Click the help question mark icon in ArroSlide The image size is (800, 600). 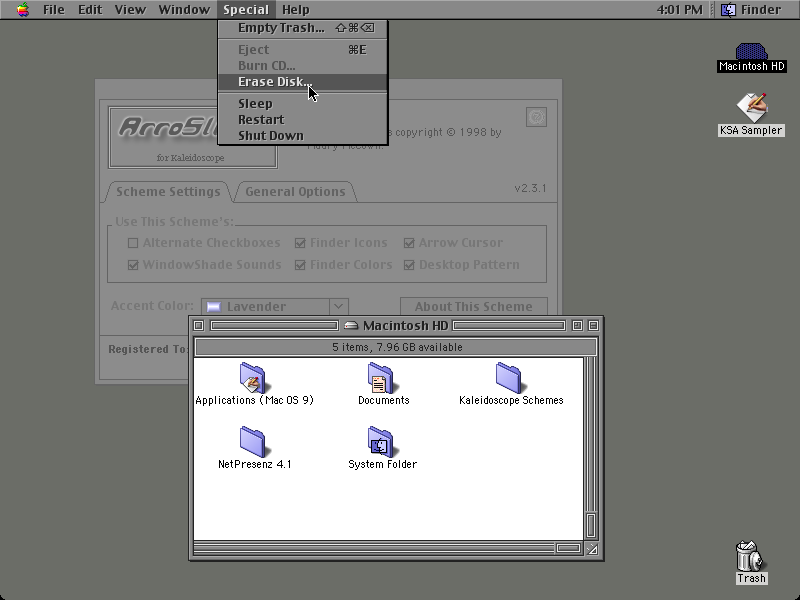coord(536,117)
